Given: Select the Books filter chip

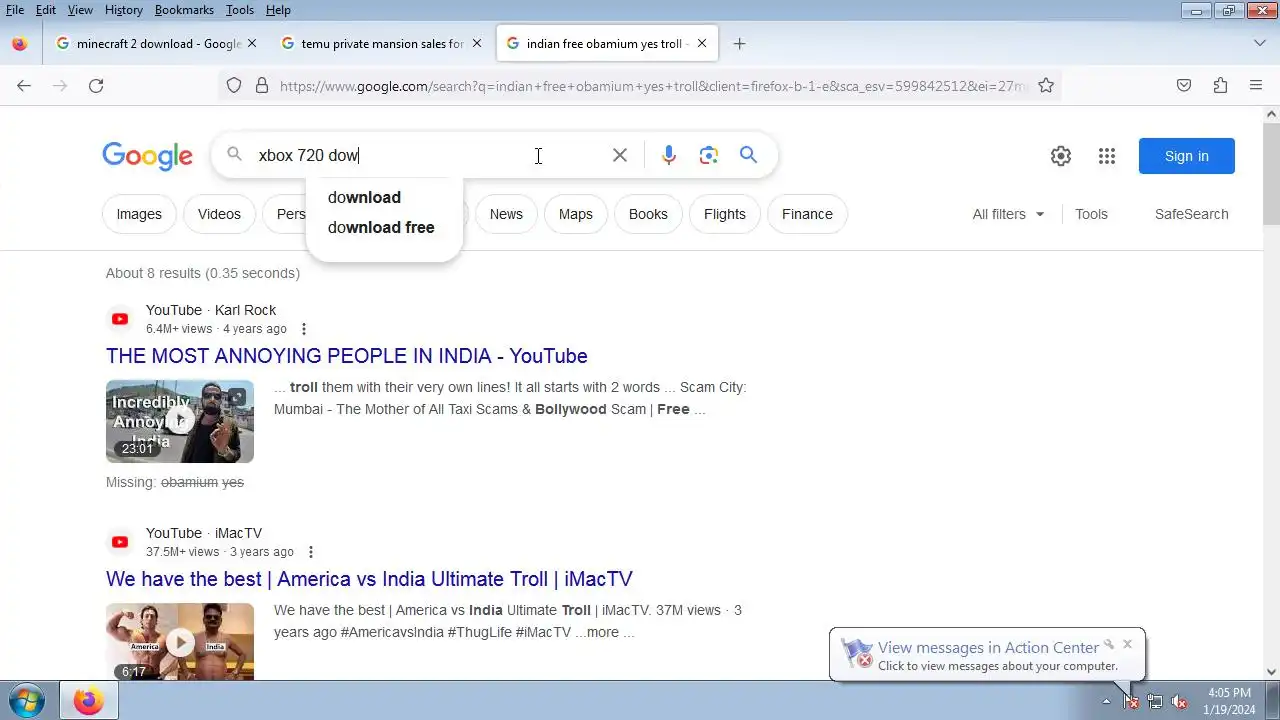Looking at the screenshot, I should coord(648,214).
